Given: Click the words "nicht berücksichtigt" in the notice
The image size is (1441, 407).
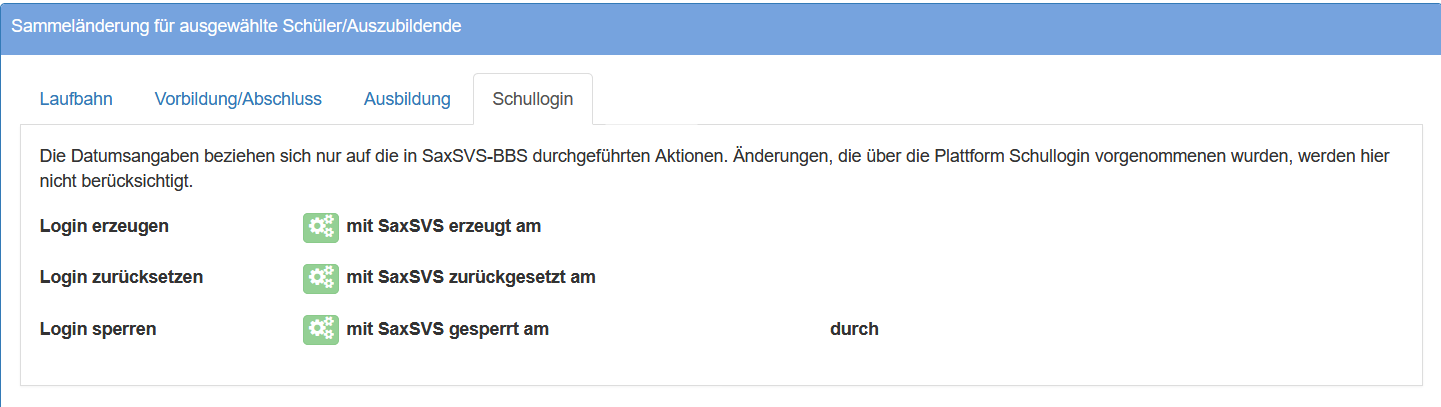Looking at the screenshot, I should (x=114, y=182).
